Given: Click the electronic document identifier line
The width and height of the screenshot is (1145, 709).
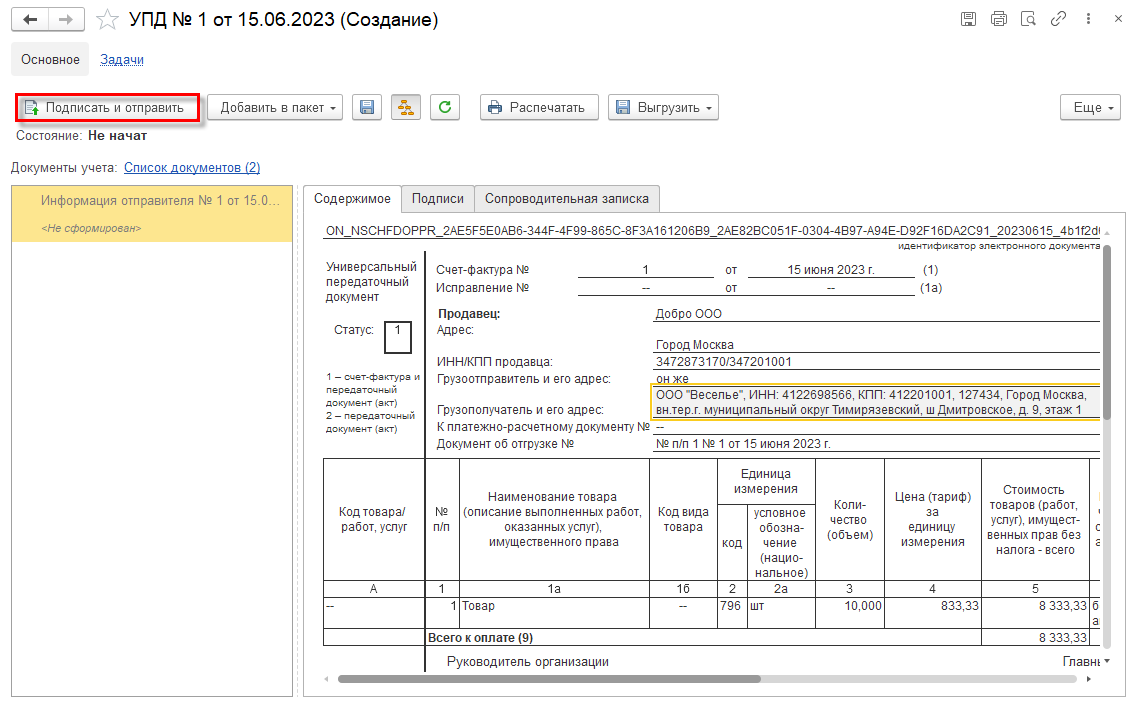Looking at the screenshot, I should point(712,231).
